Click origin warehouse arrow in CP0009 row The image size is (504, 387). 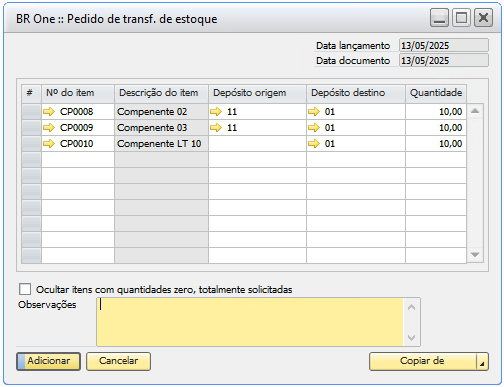tap(216, 128)
